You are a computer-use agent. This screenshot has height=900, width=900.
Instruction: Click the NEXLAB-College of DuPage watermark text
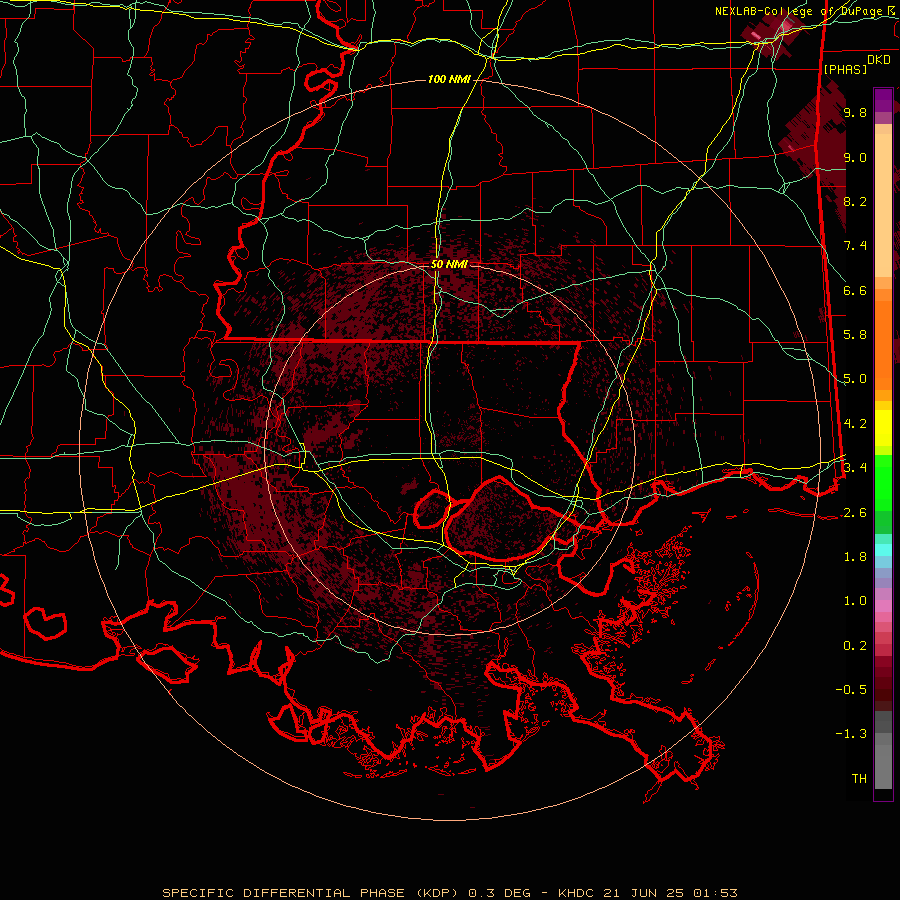pyautogui.click(x=801, y=11)
